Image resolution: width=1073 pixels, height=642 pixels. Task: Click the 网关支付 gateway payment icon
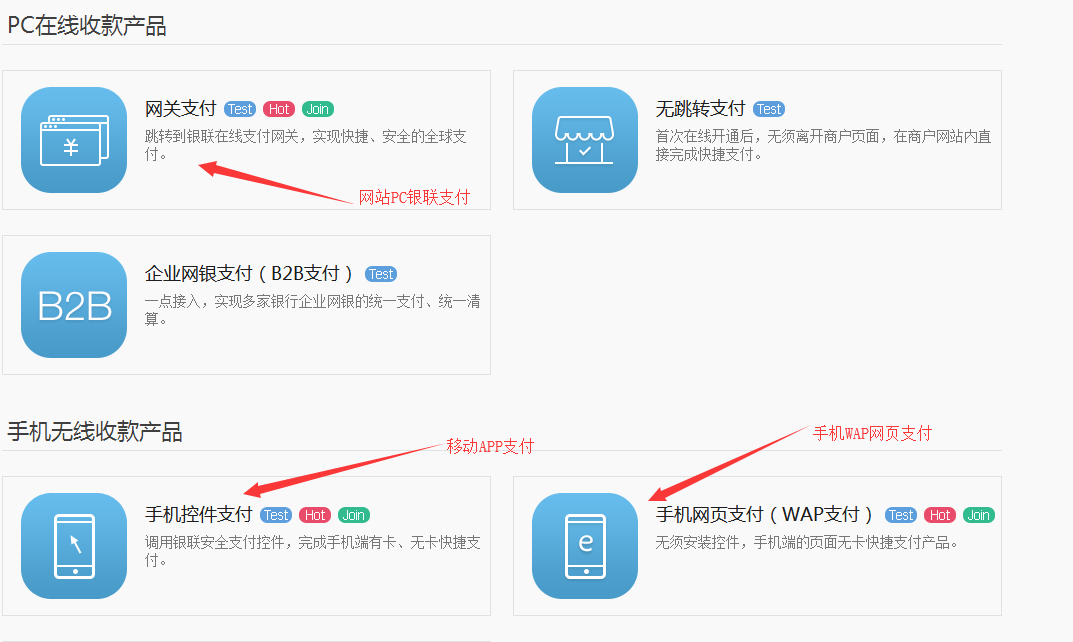click(73, 140)
